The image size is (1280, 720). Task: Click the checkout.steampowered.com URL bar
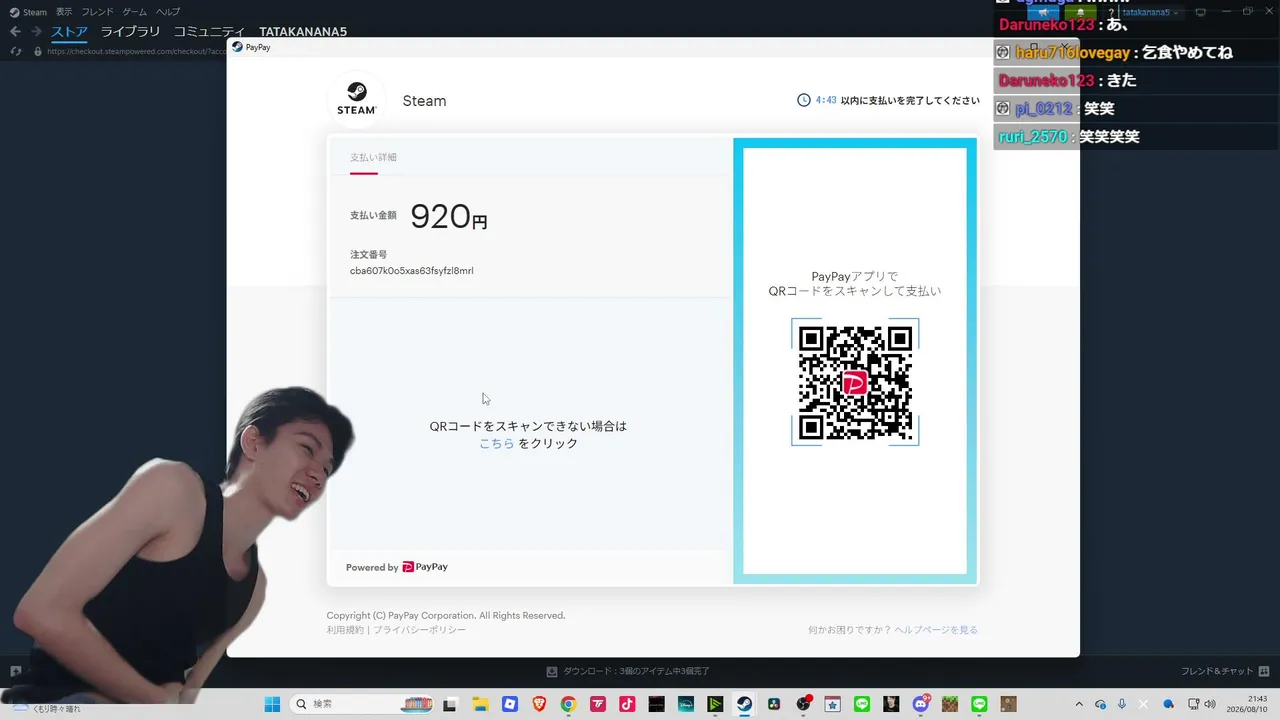click(x=136, y=51)
